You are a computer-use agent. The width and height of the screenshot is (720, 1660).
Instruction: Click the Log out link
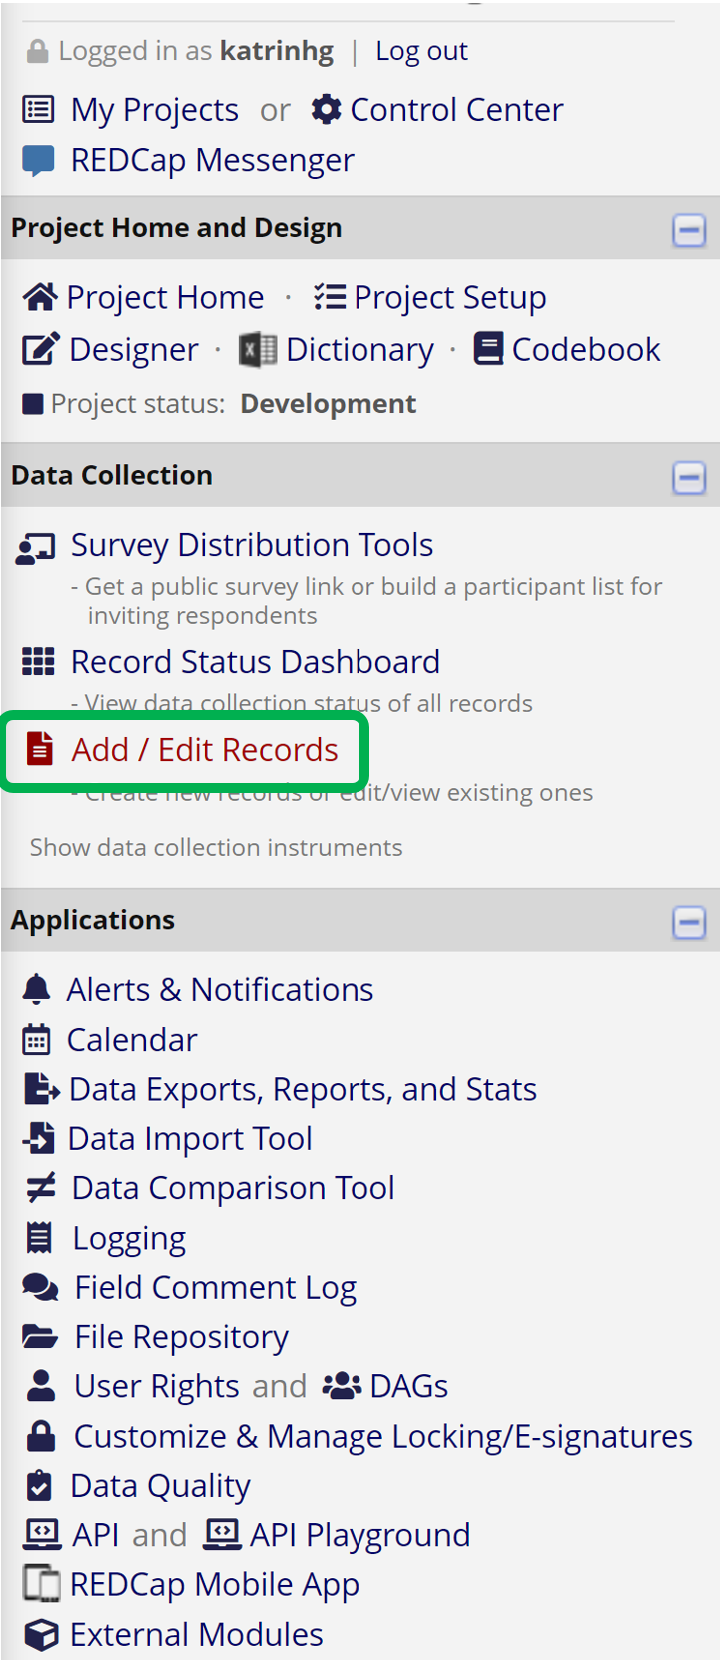coord(421,51)
